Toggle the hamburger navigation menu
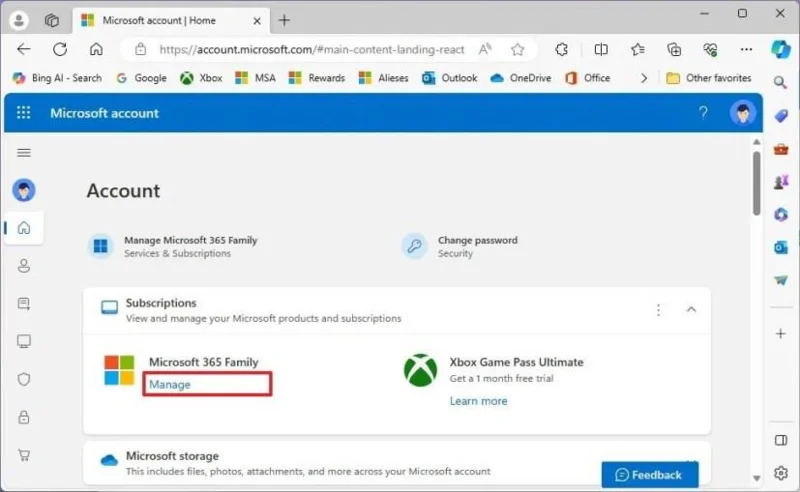 (24, 153)
